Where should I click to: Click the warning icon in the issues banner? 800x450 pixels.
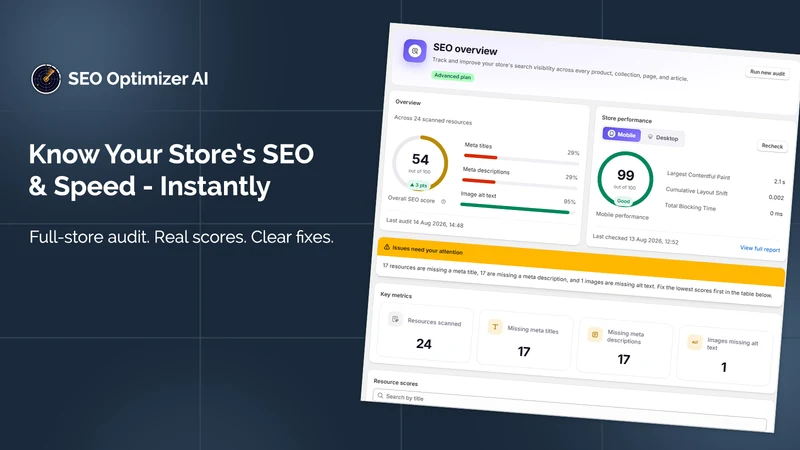tap(387, 247)
